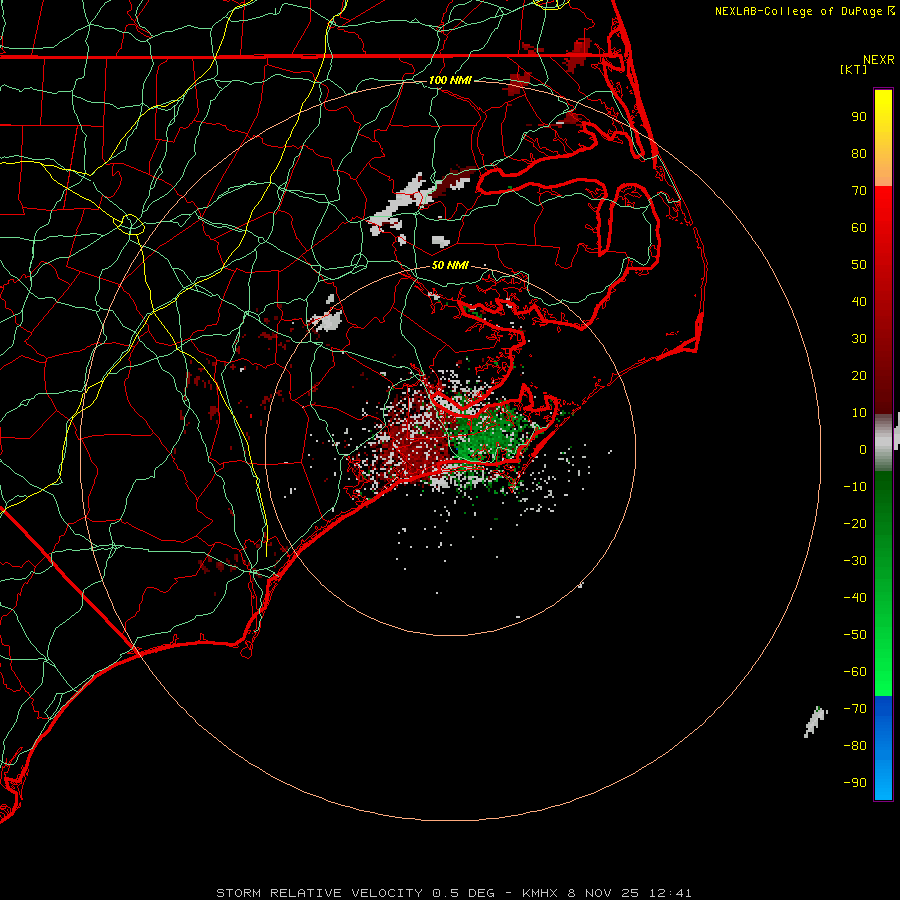Click the NEXLAB-College of DuPage label
This screenshot has height=900, width=900.
pyautogui.click(x=800, y=11)
